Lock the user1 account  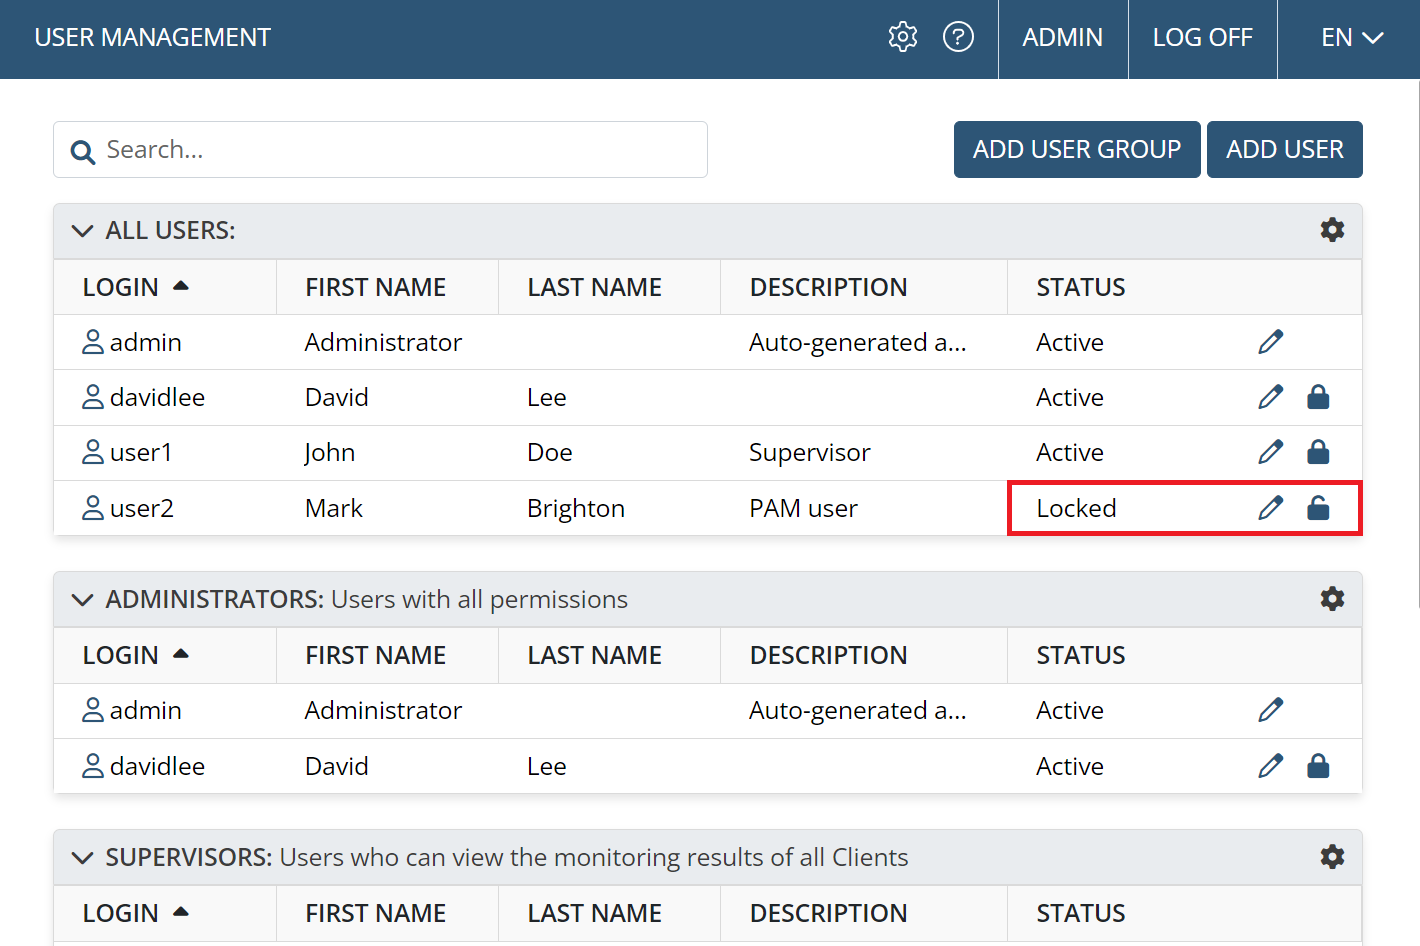coord(1318,452)
